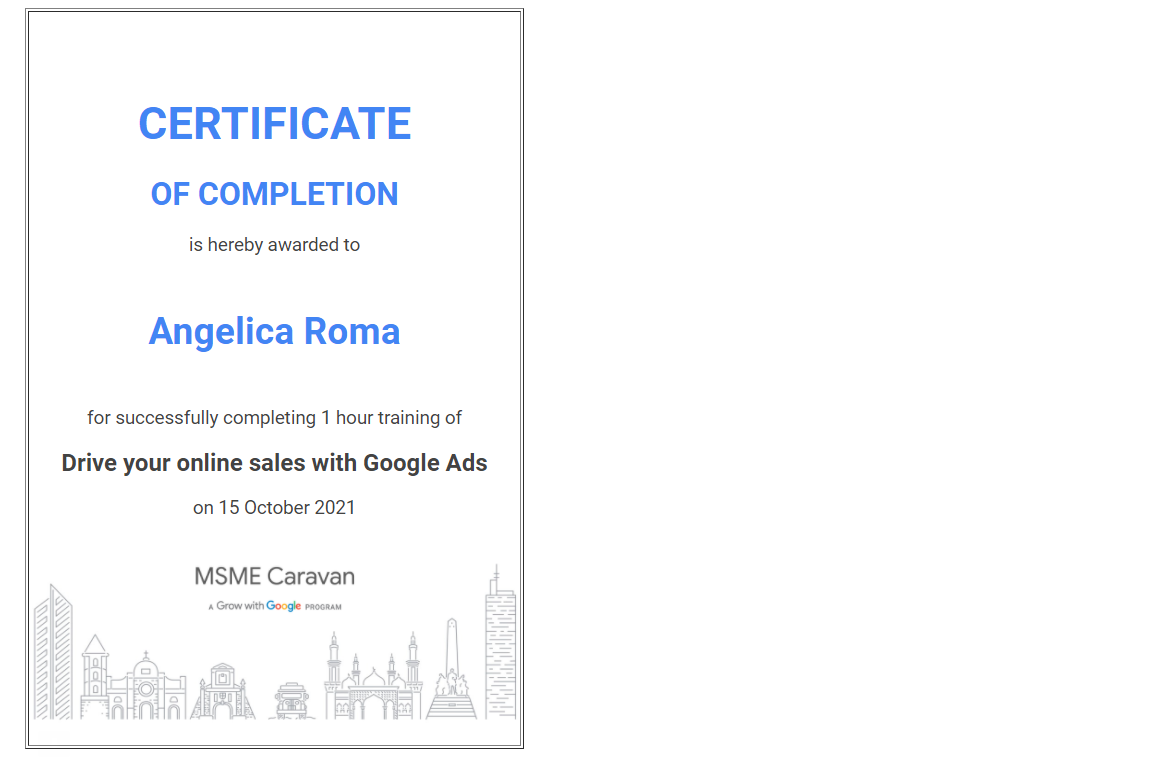Screen dimensions: 1152x761
Task: Click the Grow with Google program tagline
Action: tap(274, 605)
